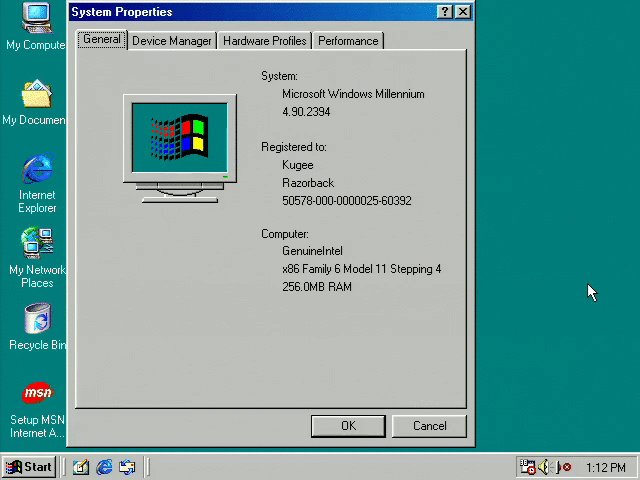640x480 pixels.
Task: Click the "GenuineIntel" text
Action: click(312, 251)
